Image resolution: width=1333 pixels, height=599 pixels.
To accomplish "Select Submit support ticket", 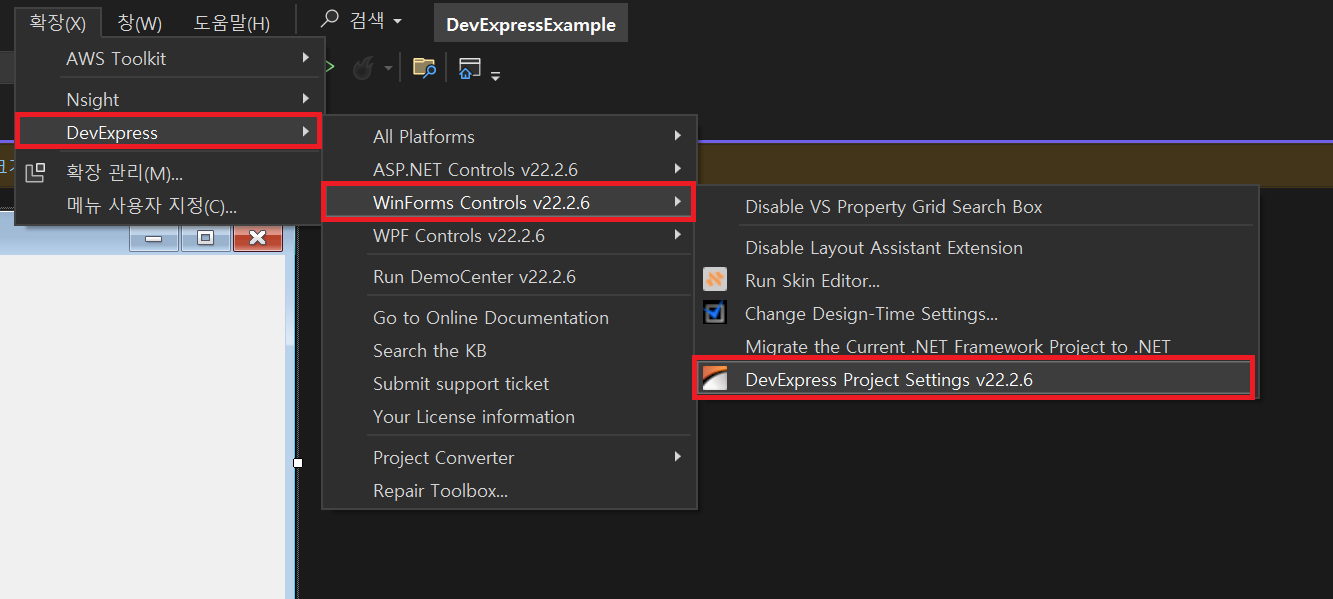I will click(509, 384).
